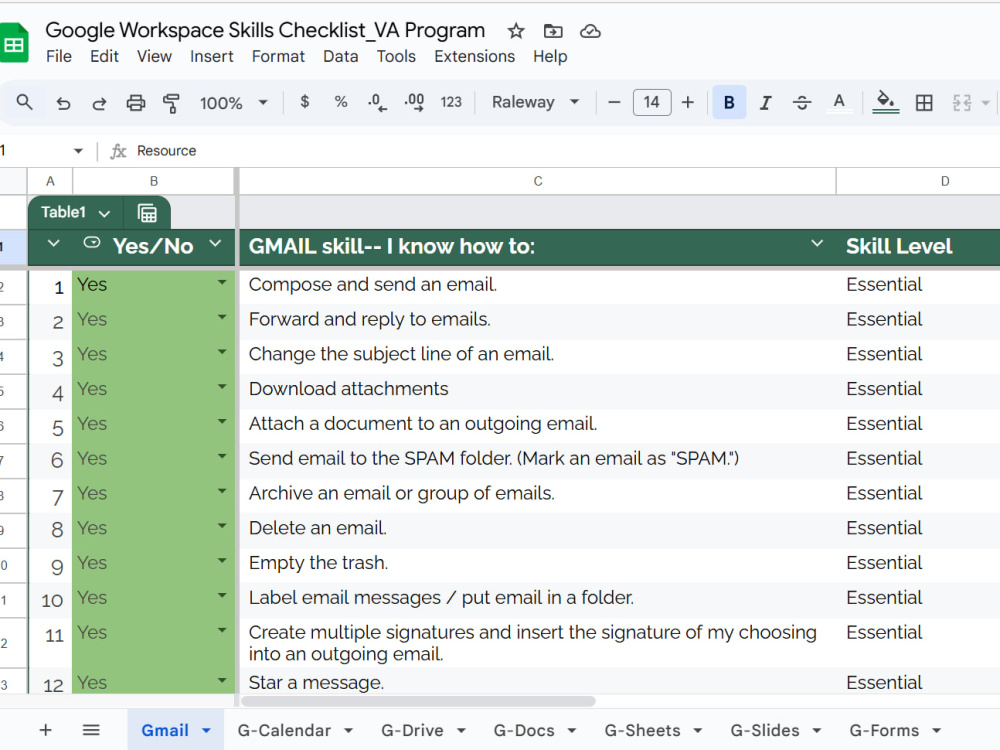The image size is (1000, 750).
Task: Open the Insert menu
Action: [212, 57]
